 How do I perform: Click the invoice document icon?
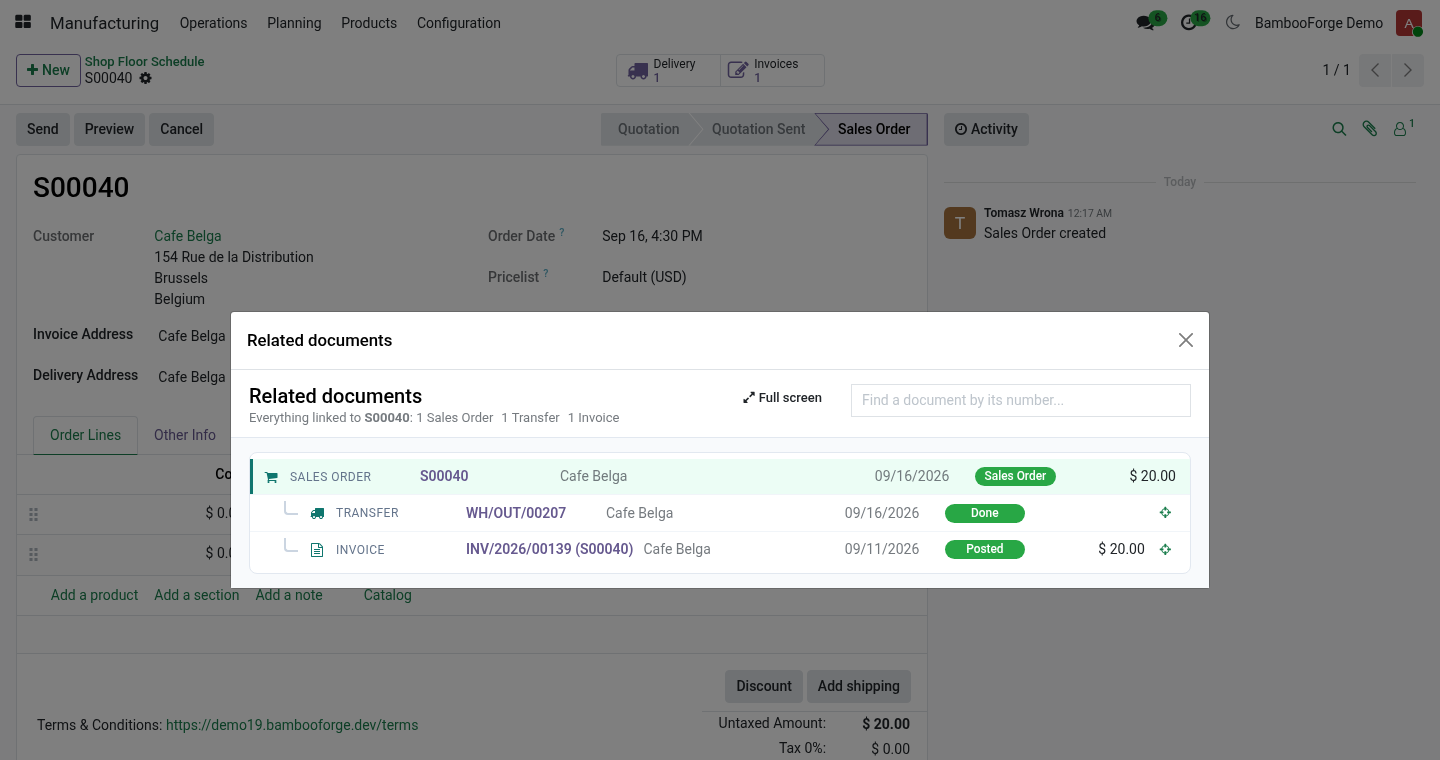[317, 550]
